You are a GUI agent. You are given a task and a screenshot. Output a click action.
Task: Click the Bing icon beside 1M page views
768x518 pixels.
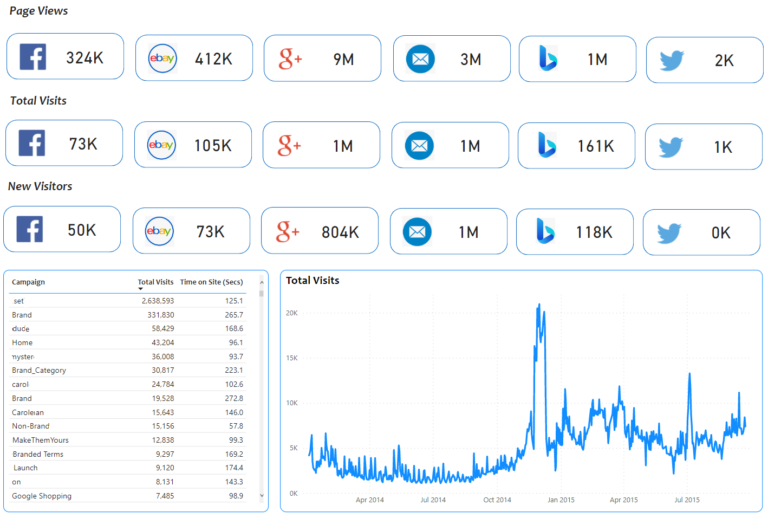[x=548, y=58]
